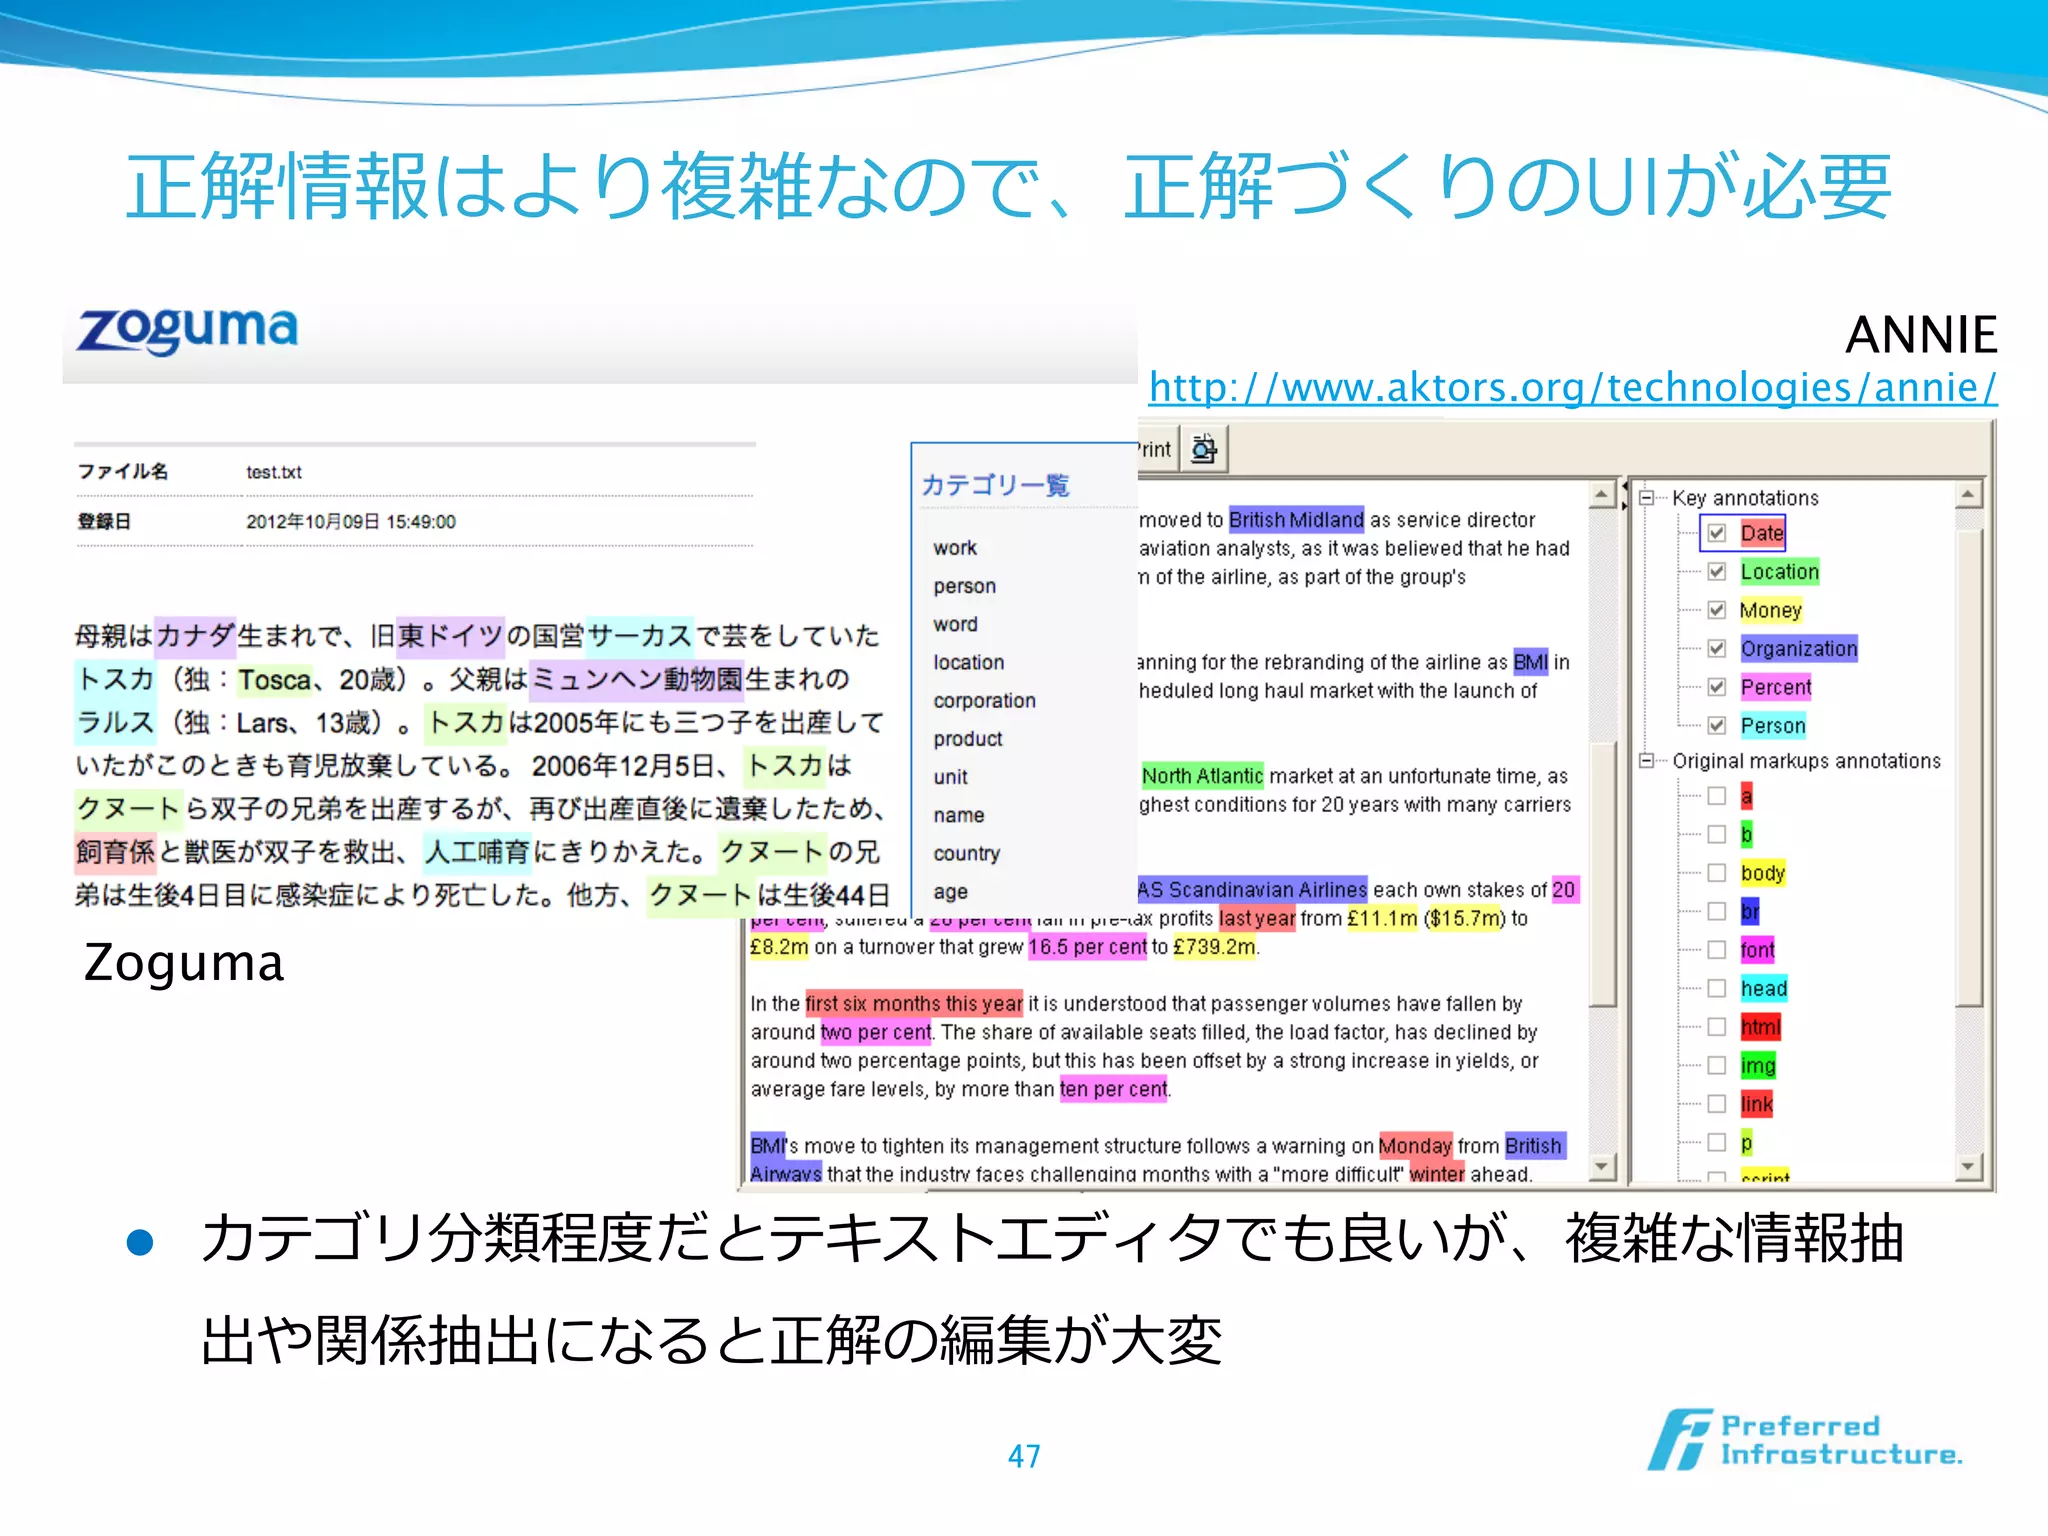
Task: Choose the corporation category
Action: click(x=984, y=701)
